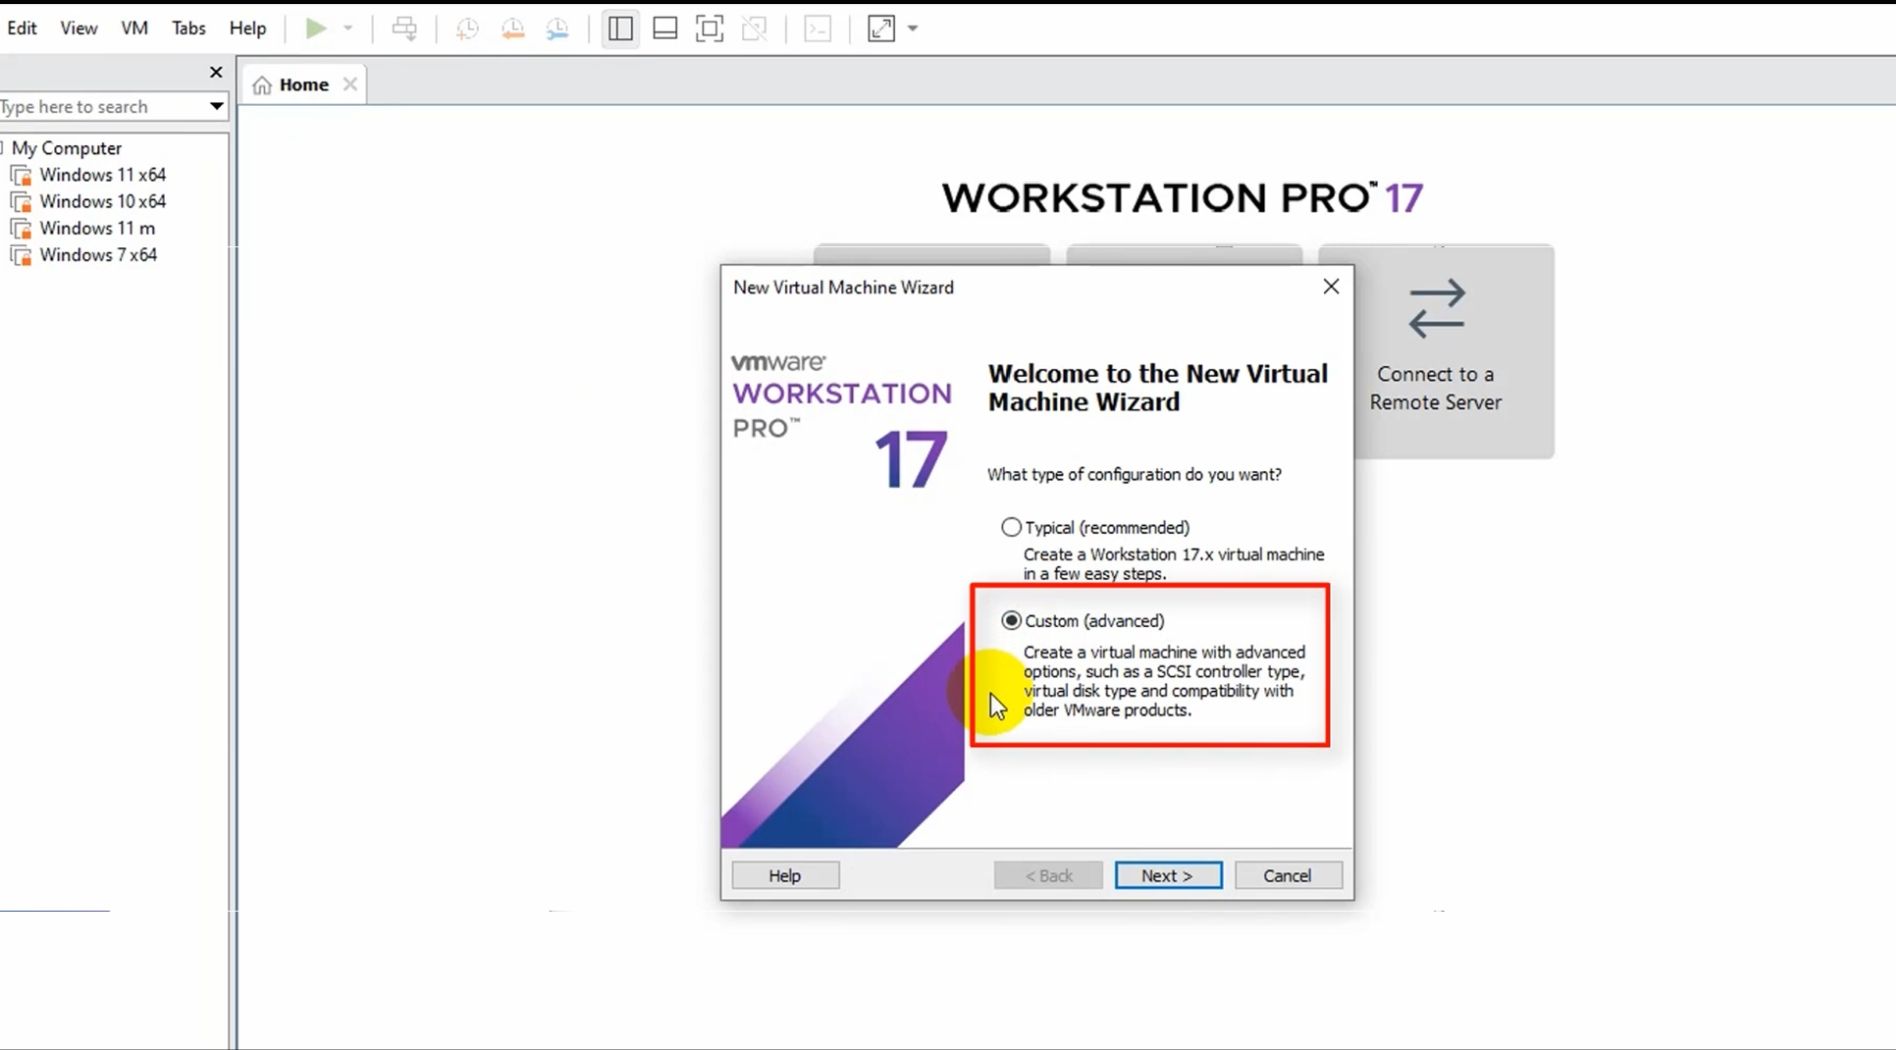Screen dimensions: 1896x1050
Task: Click the Windows 11 x64 VM icon
Action: click(x=21, y=176)
